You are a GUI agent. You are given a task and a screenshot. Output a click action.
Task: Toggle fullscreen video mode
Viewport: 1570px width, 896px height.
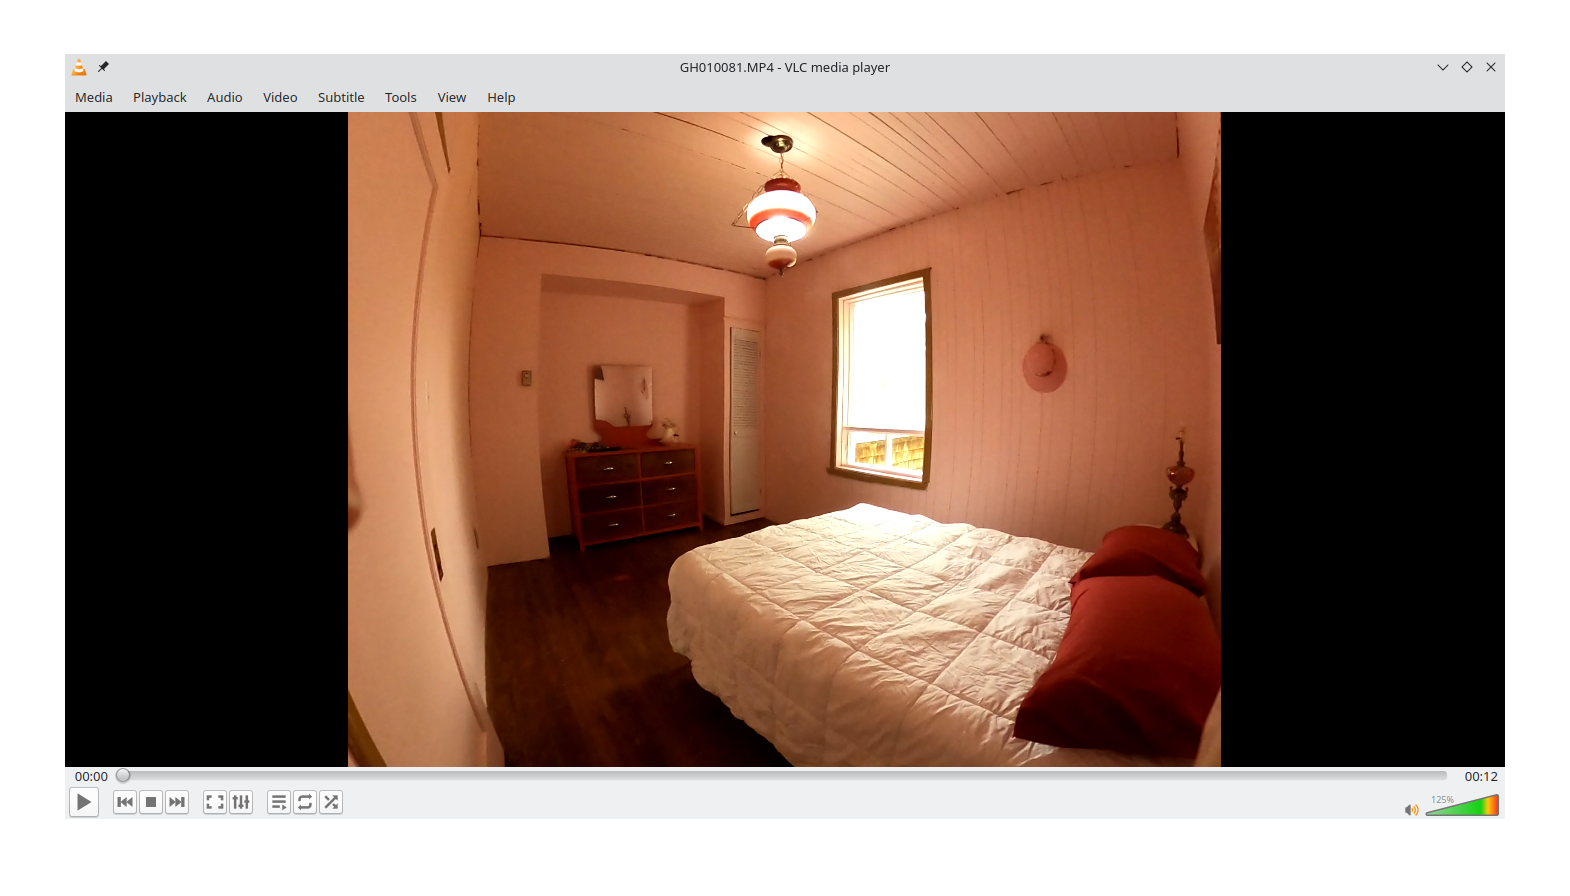215,802
